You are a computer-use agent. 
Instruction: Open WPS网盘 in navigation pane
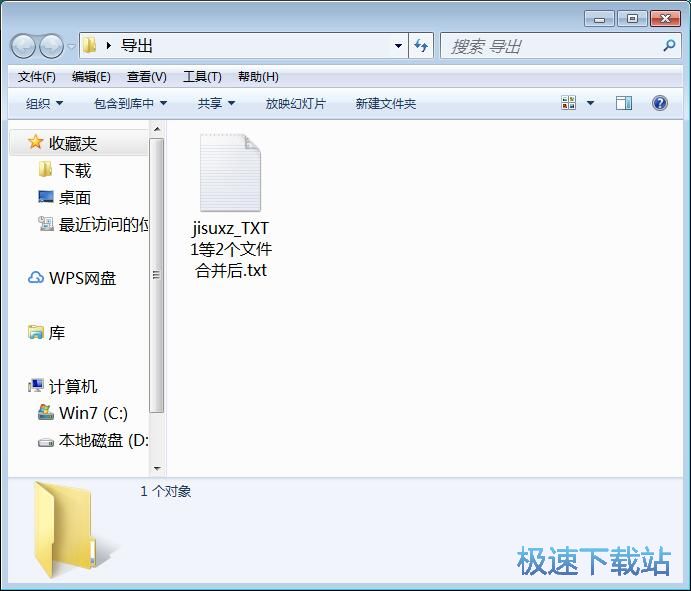[82, 278]
